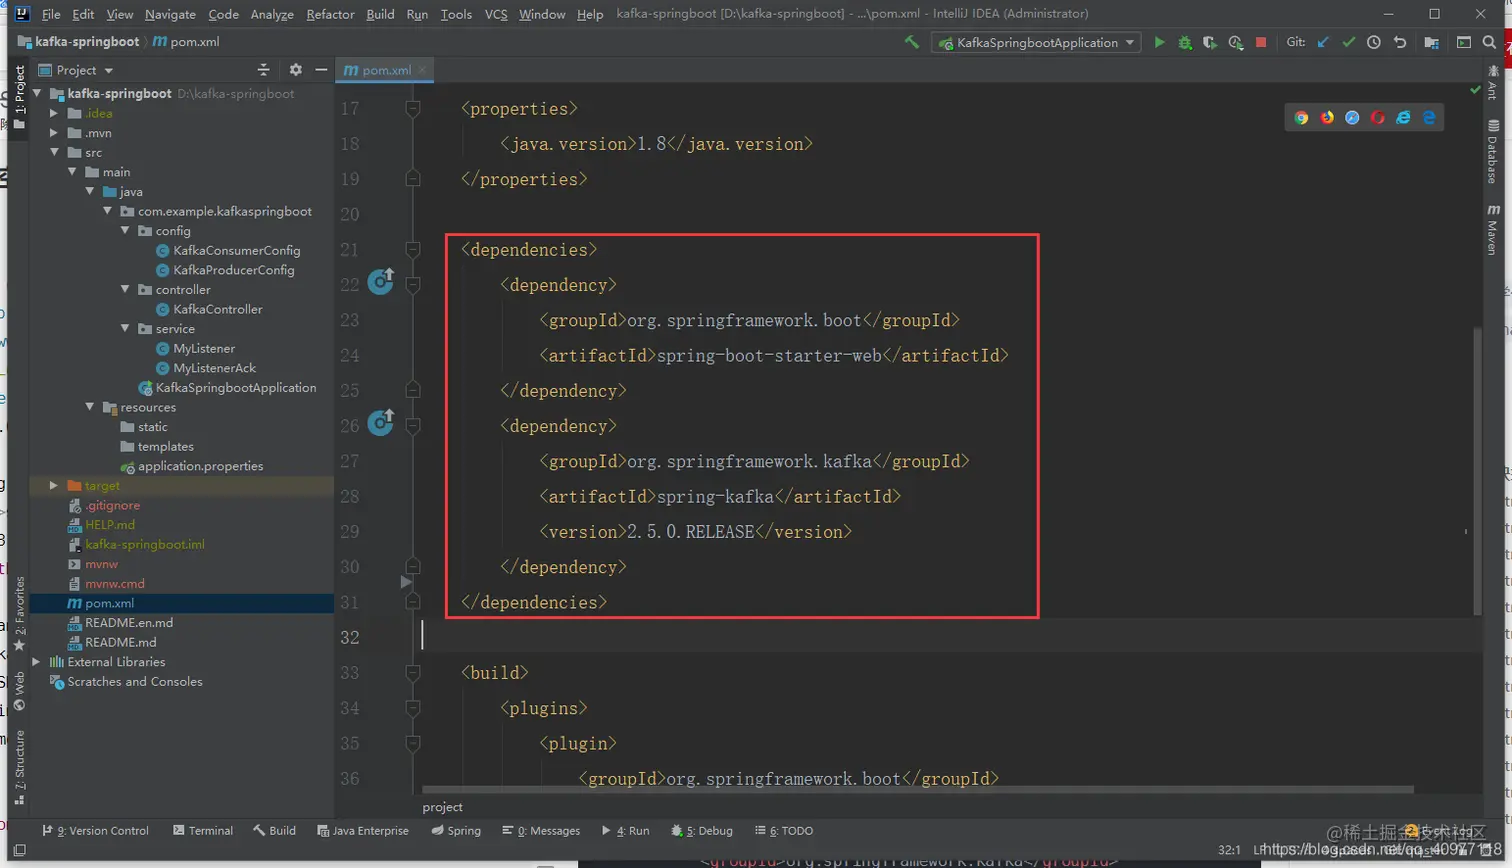Open the Navigate menu
Viewport: 1512px width, 868px height.
click(170, 14)
